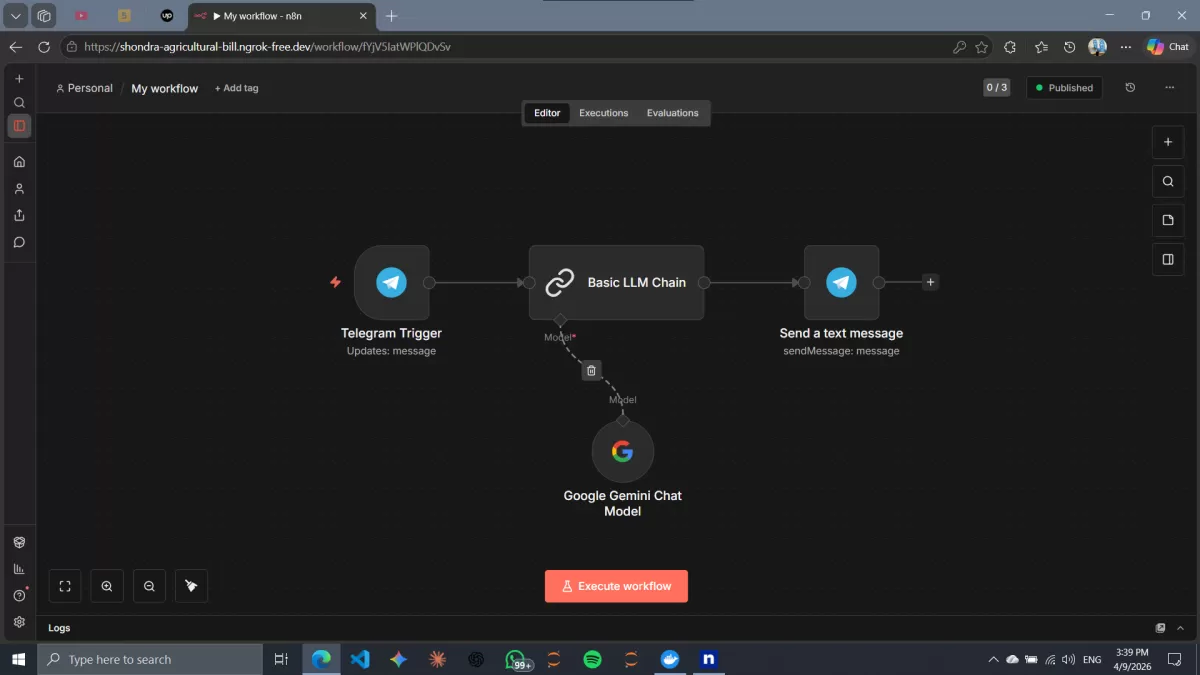Click the Execute workflow button
The image size is (1200, 675).
coord(616,586)
